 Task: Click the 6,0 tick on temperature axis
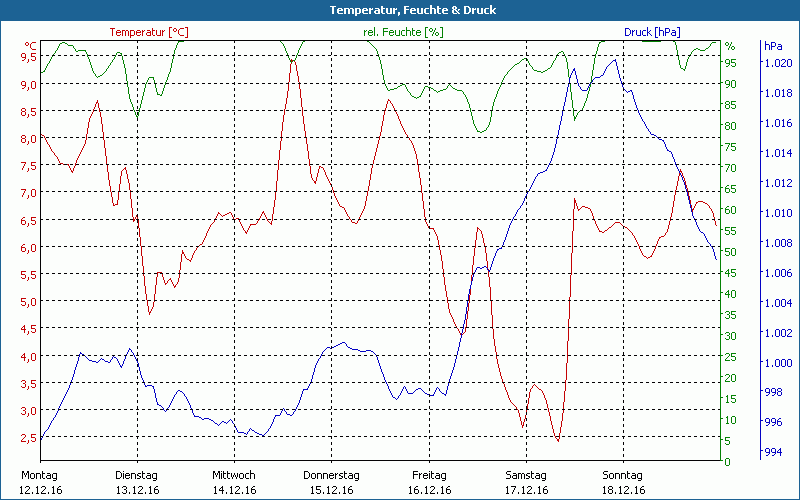(x=29, y=247)
